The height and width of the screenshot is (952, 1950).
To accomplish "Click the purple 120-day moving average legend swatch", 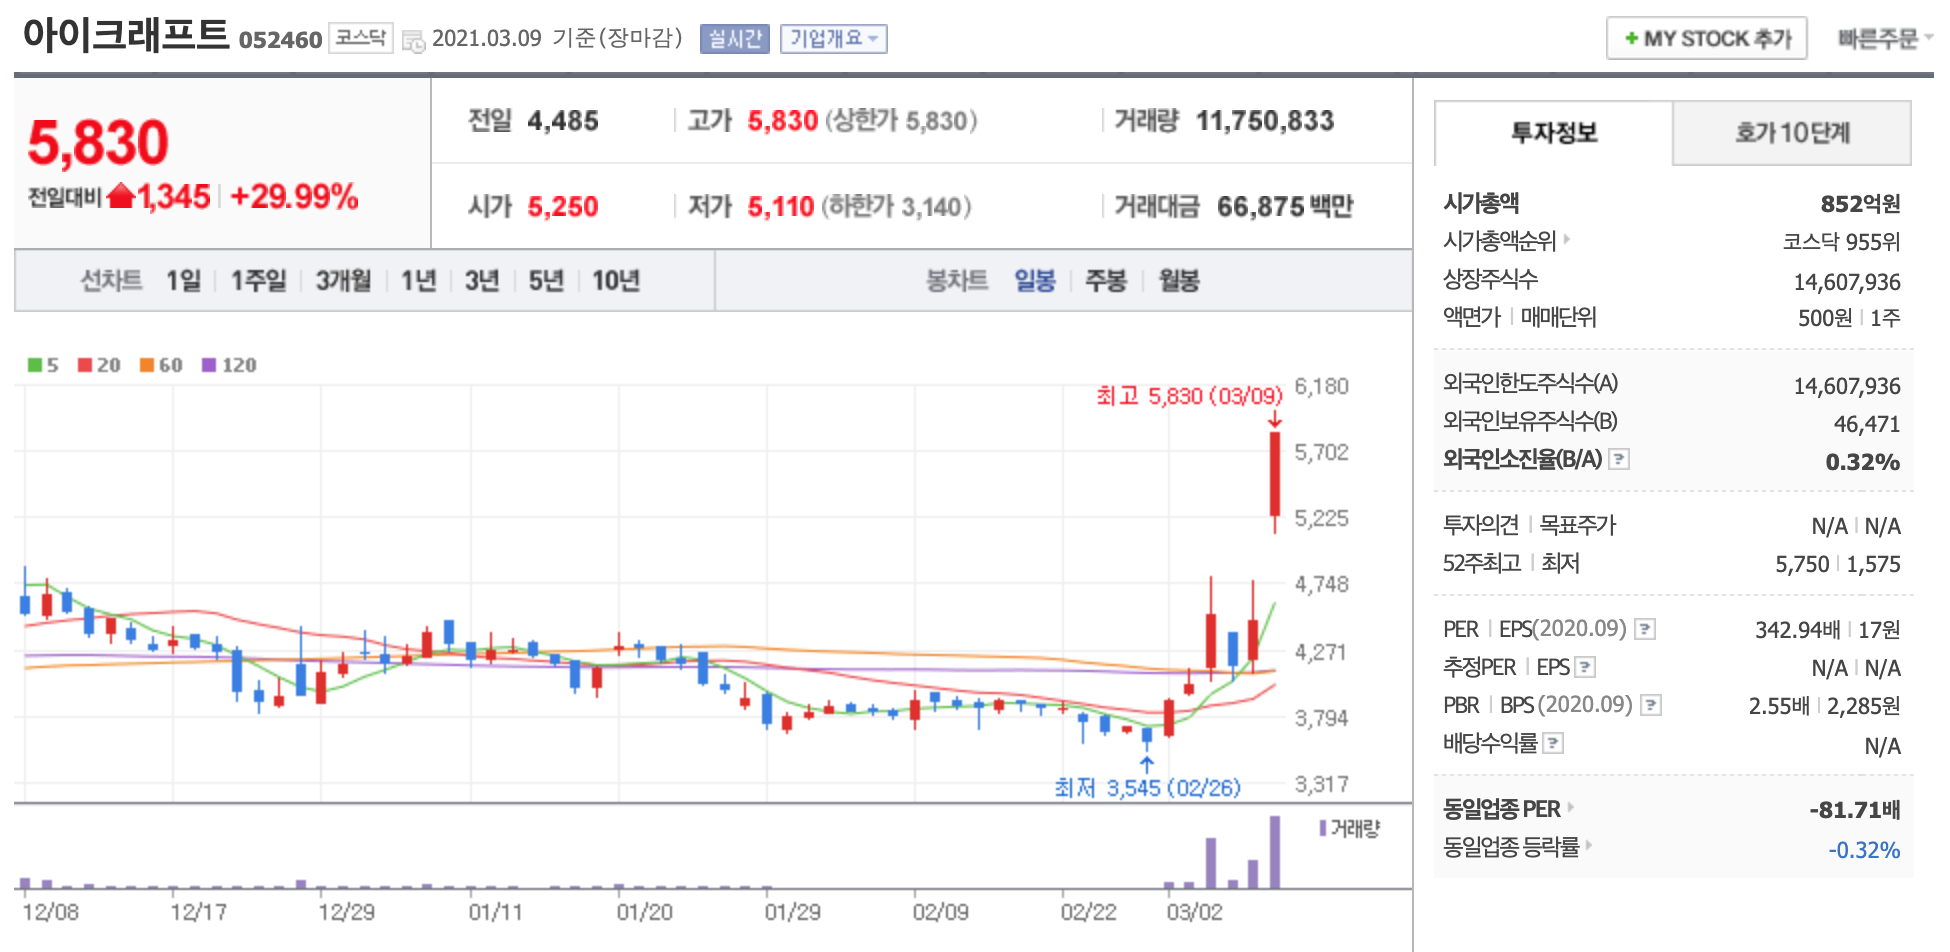I will (209, 365).
